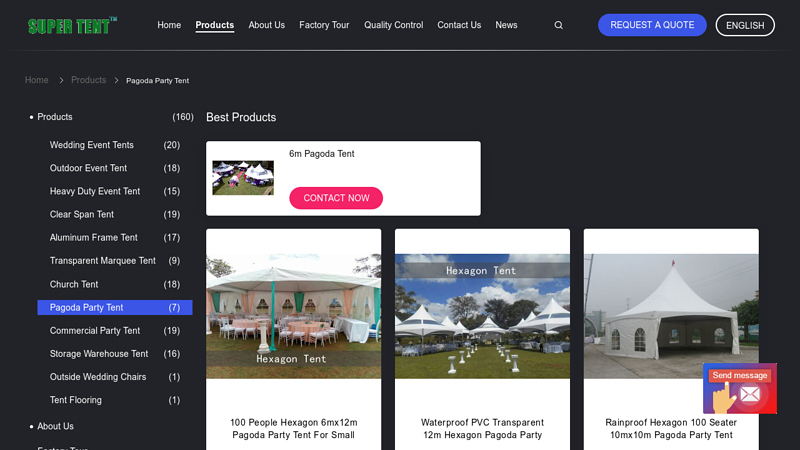The width and height of the screenshot is (800, 450).
Task: Click 100 People Hexagon 6mx12m product title
Action: click(293, 429)
